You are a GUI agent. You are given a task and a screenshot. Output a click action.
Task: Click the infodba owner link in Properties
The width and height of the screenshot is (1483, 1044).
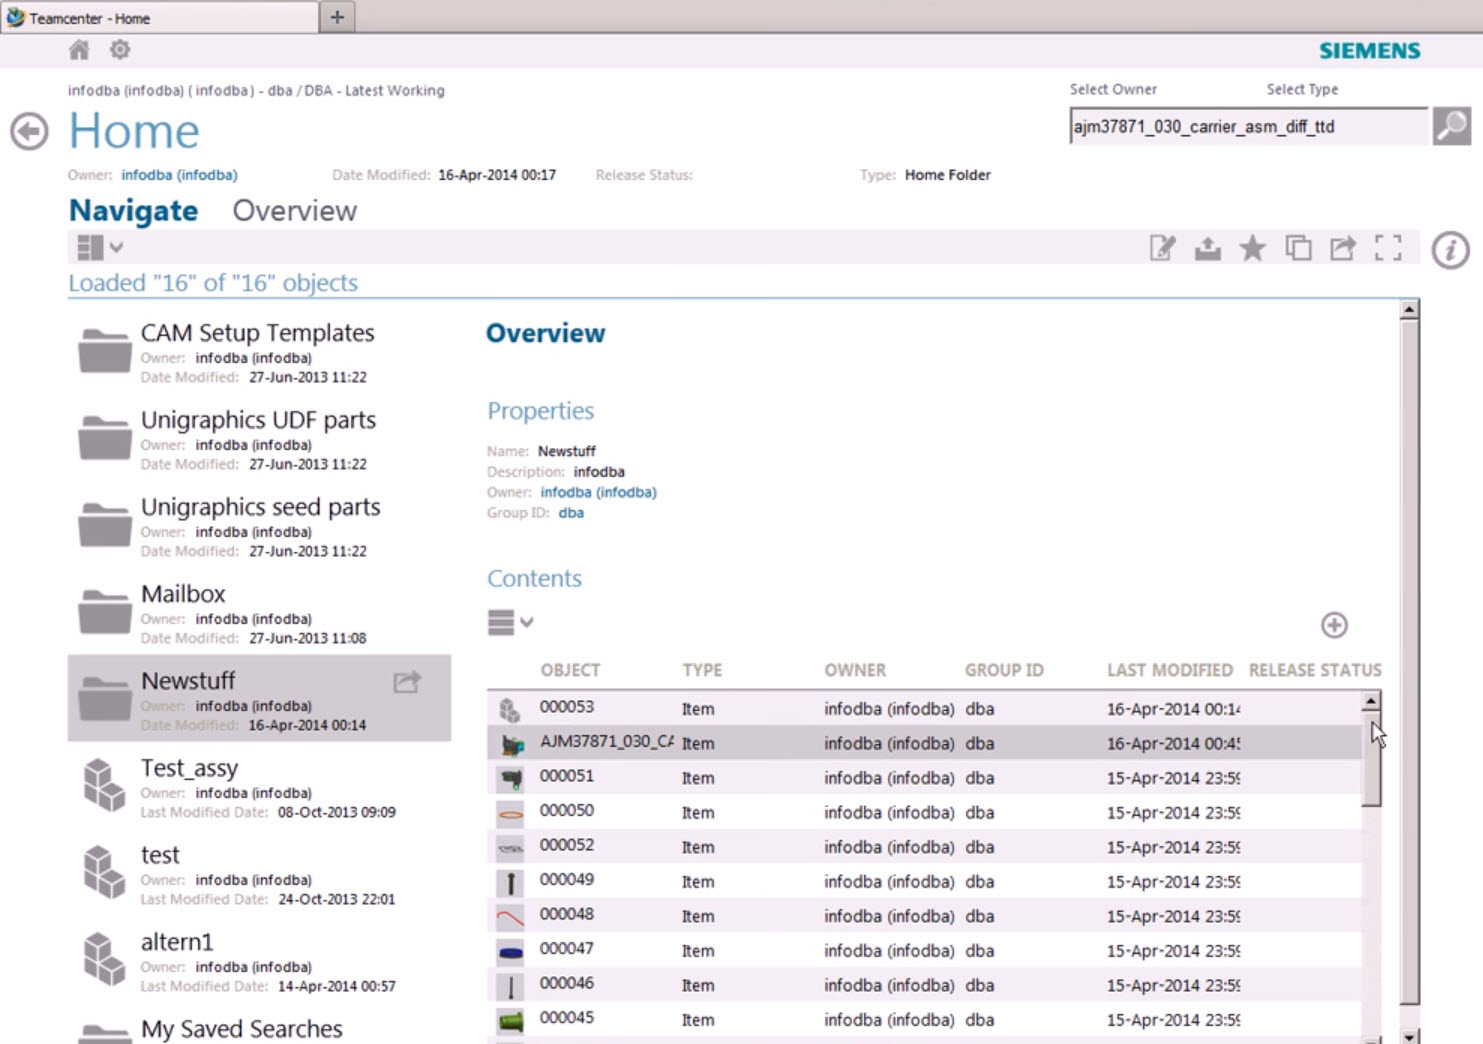point(598,491)
